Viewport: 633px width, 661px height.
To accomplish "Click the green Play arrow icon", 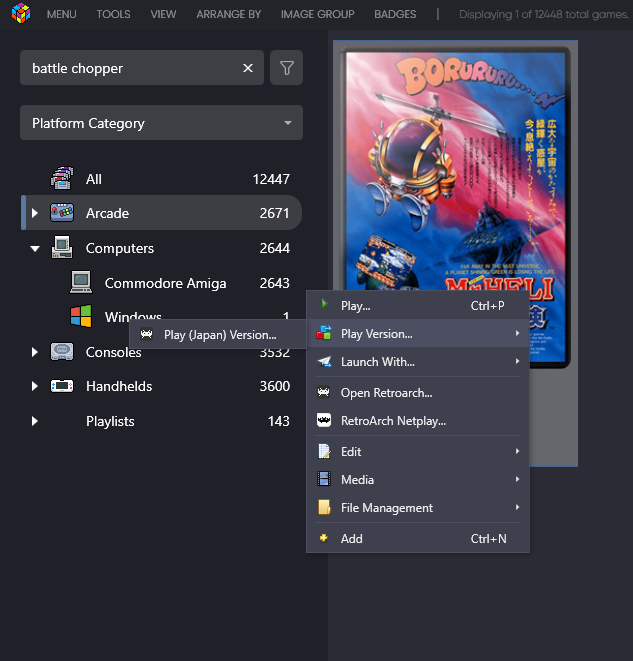I will coord(324,304).
